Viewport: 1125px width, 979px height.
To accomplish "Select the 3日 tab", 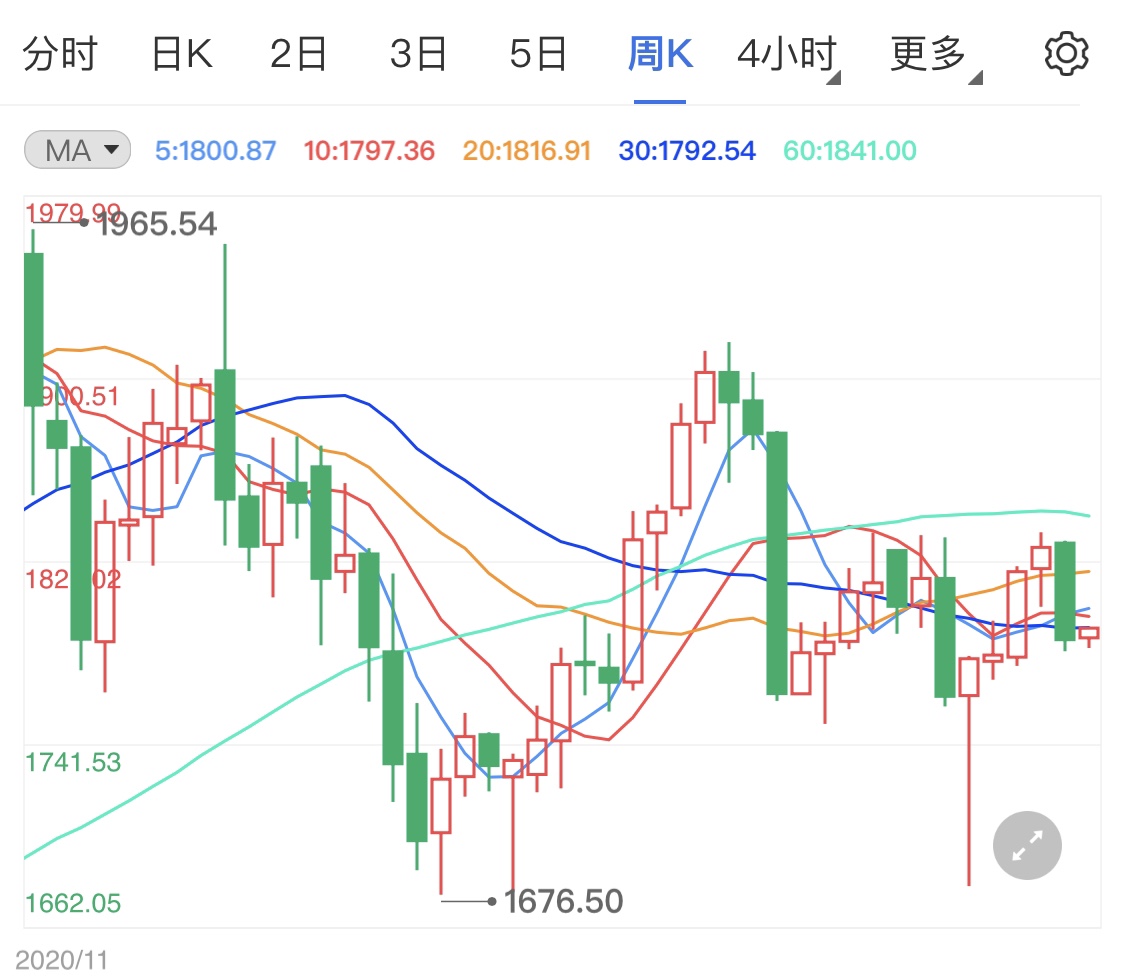I will (418, 54).
